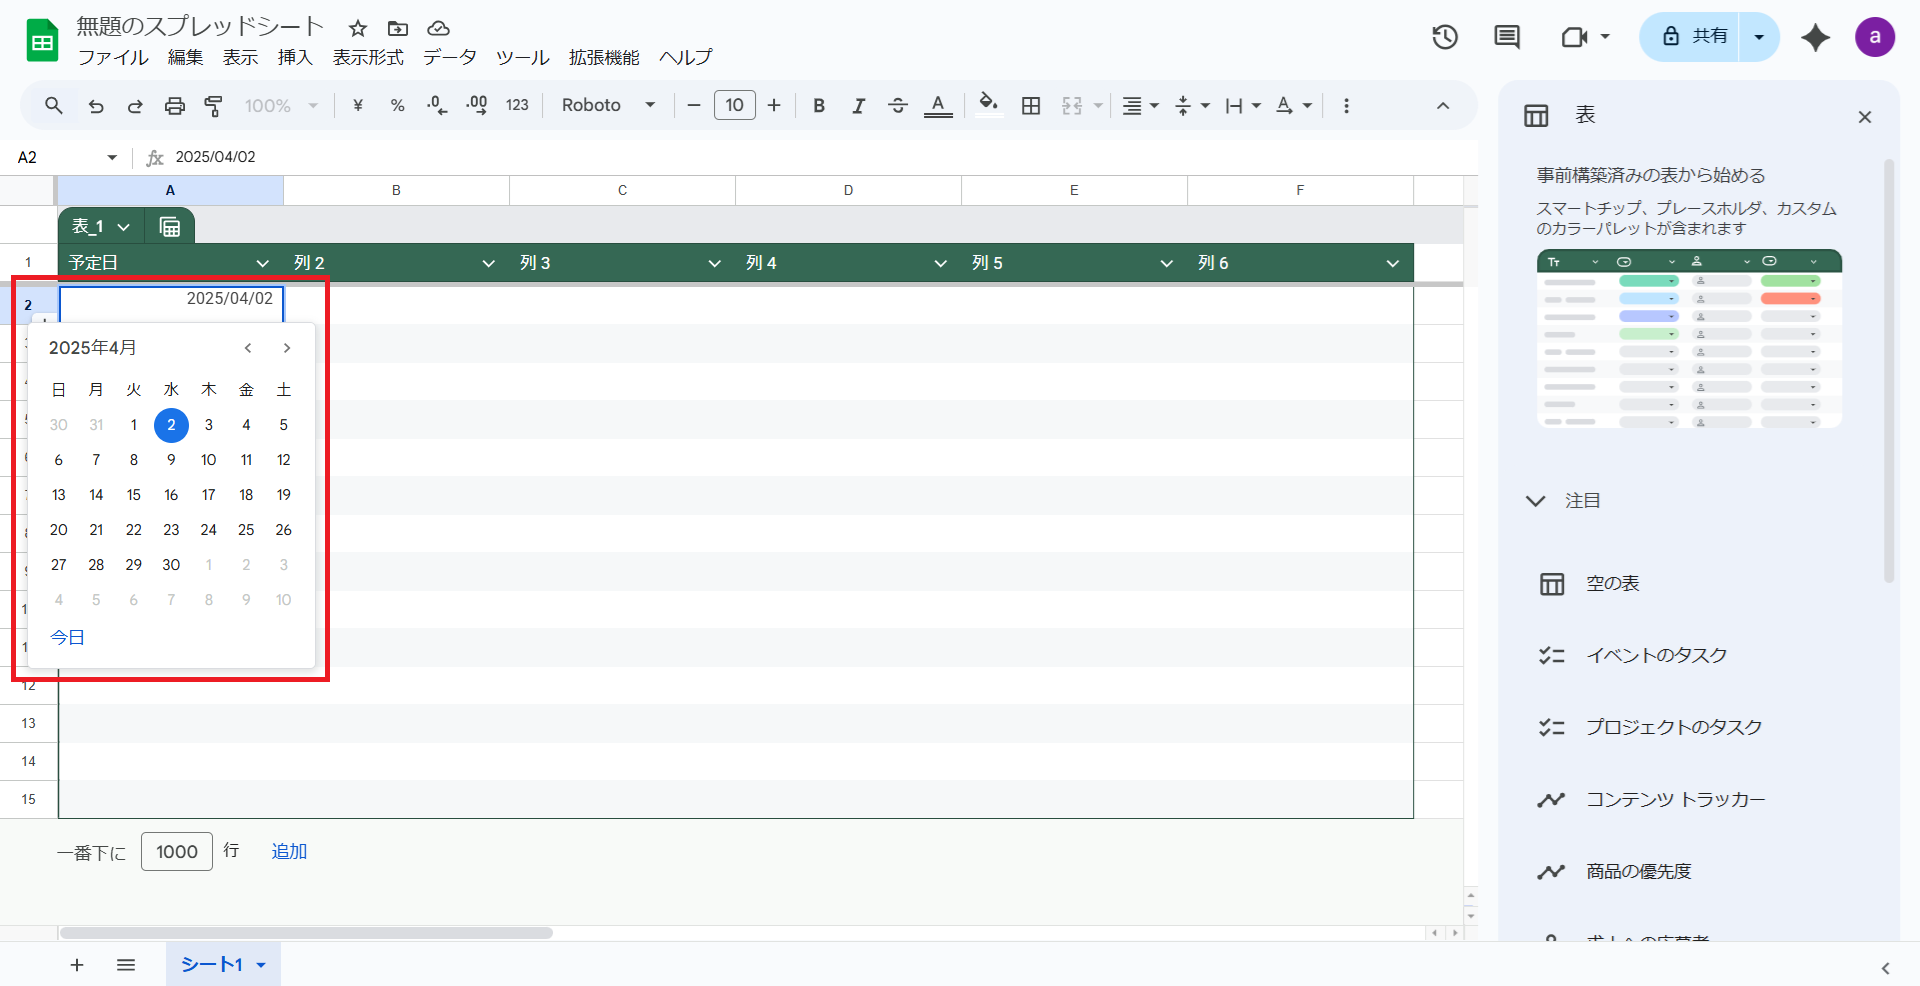Switch to the シート1 tab

(212, 965)
